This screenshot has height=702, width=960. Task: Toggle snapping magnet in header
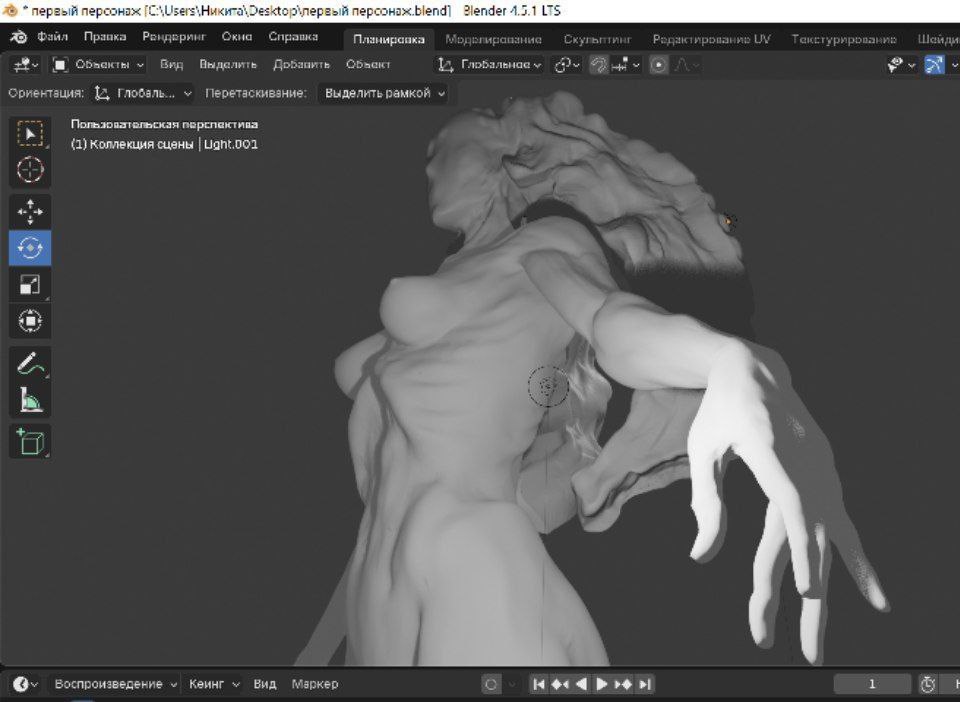599,65
